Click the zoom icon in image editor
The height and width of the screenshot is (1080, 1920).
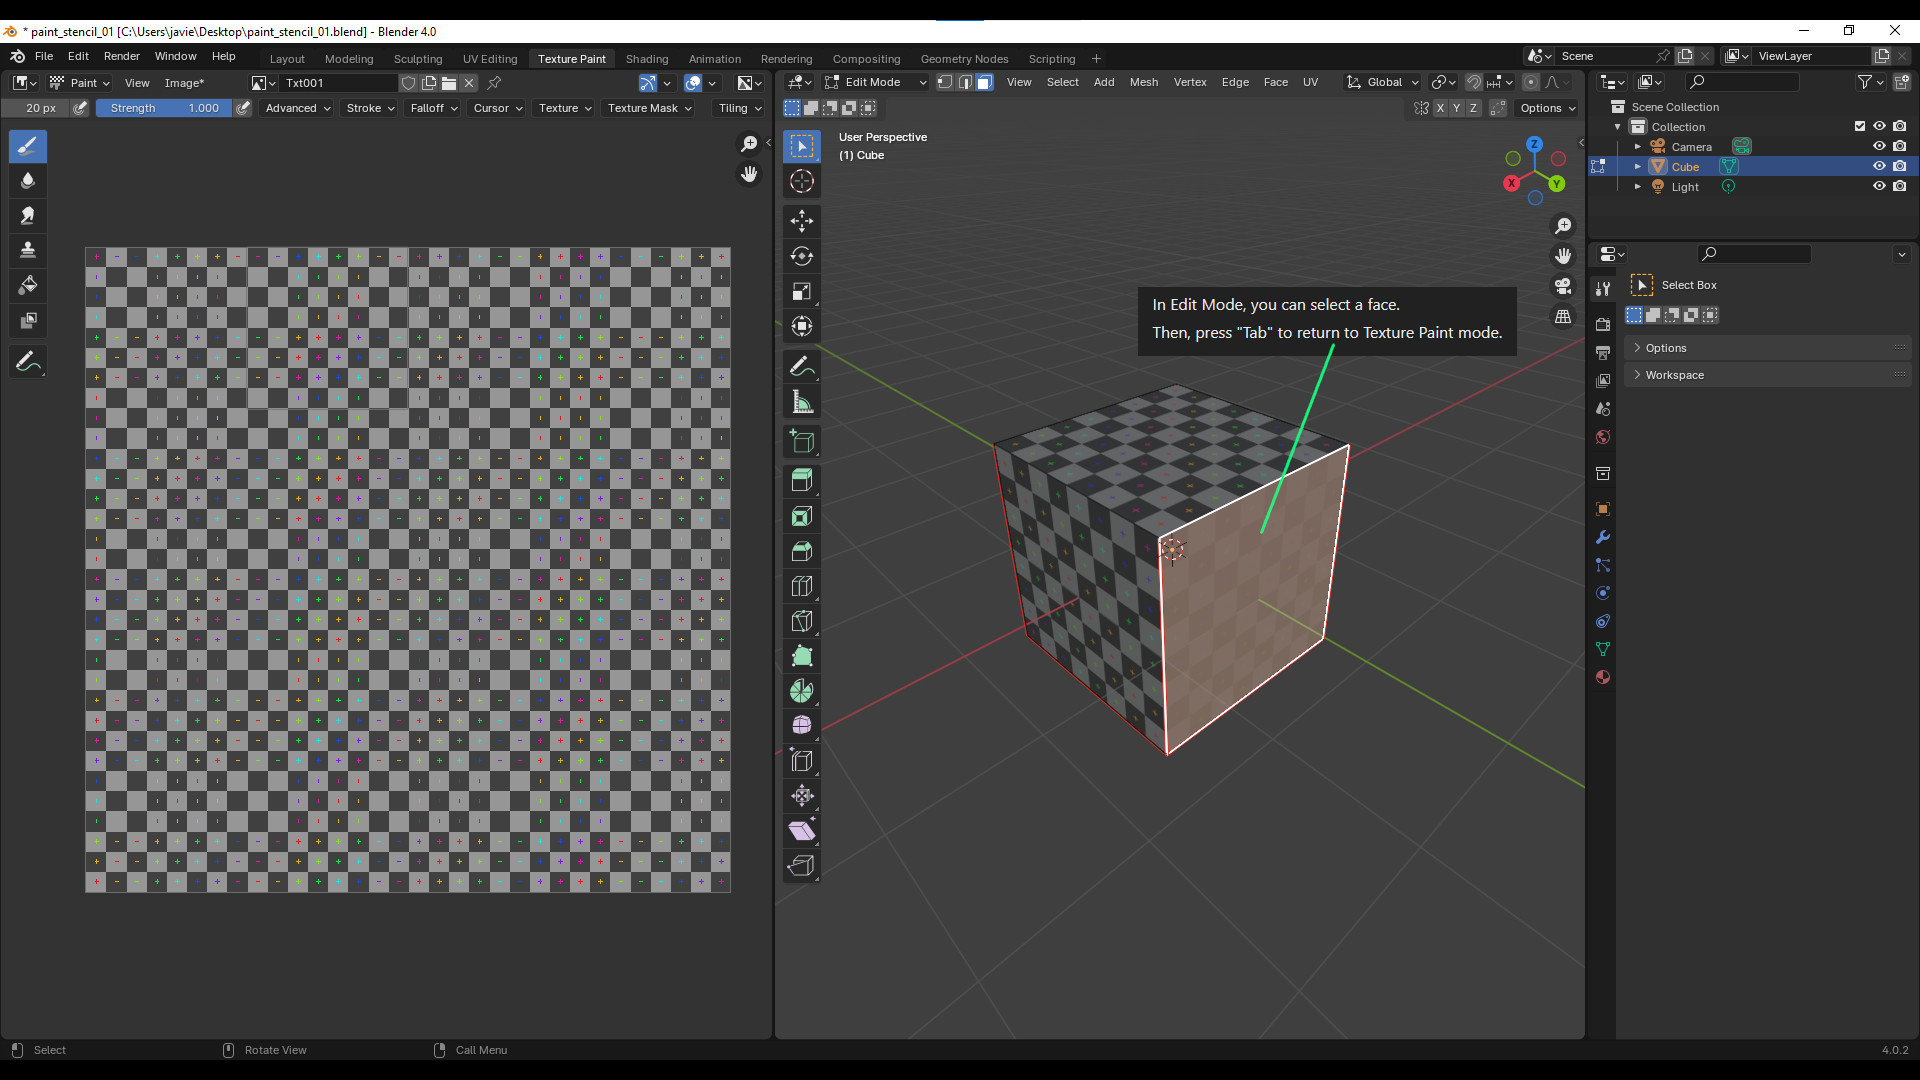coord(749,144)
